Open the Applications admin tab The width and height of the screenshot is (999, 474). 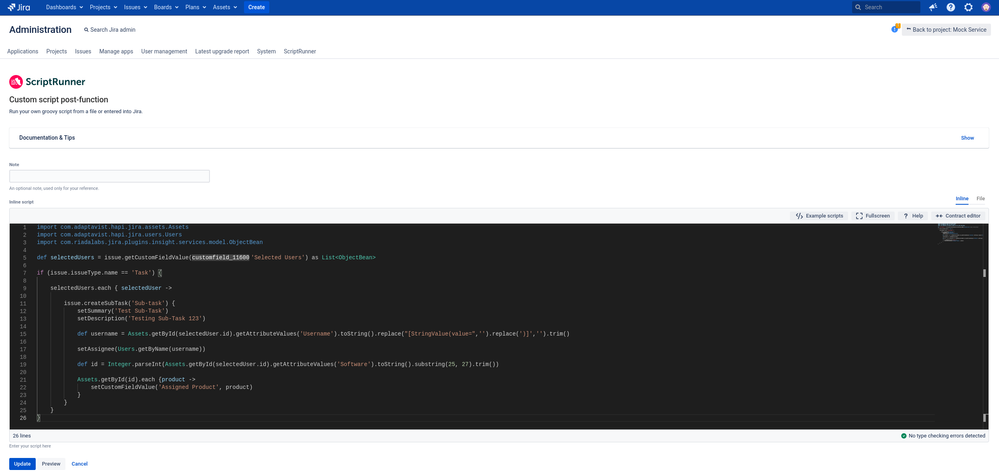click(23, 52)
